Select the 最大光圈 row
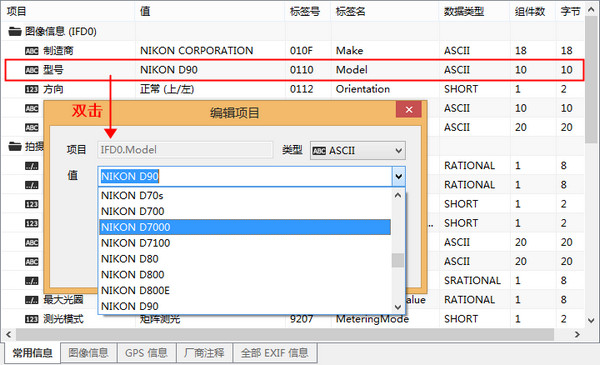 (293, 300)
